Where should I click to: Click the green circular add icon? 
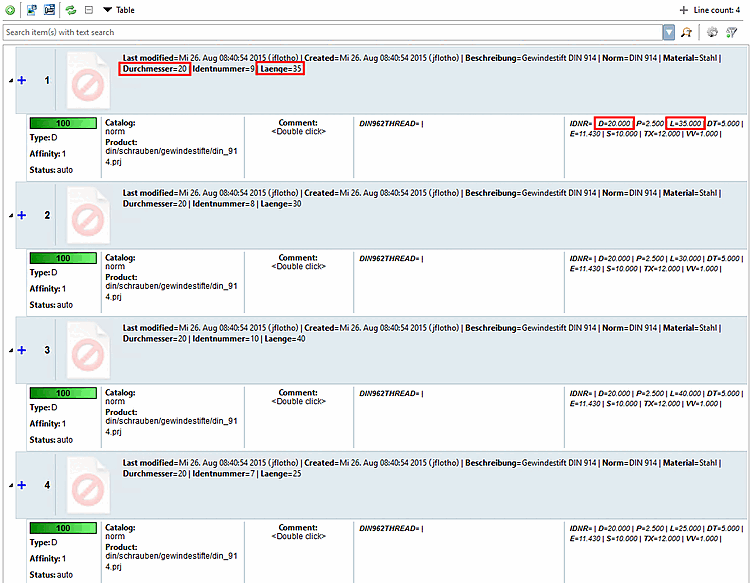10,10
